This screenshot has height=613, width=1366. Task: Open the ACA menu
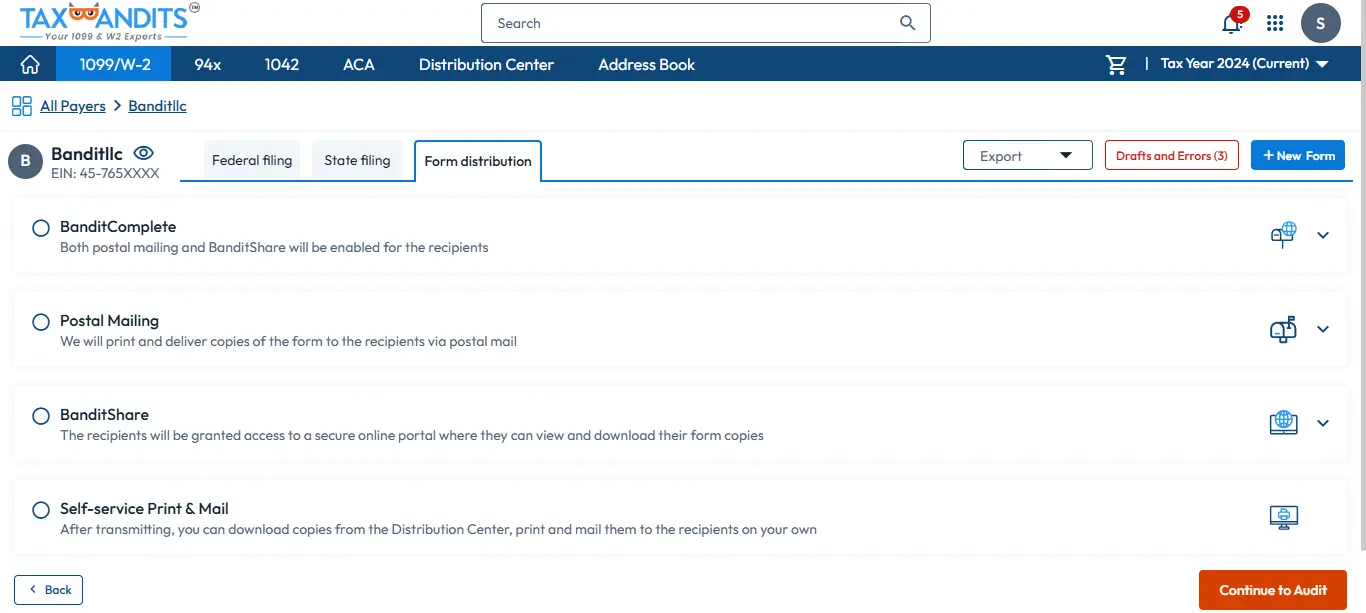click(359, 64)
